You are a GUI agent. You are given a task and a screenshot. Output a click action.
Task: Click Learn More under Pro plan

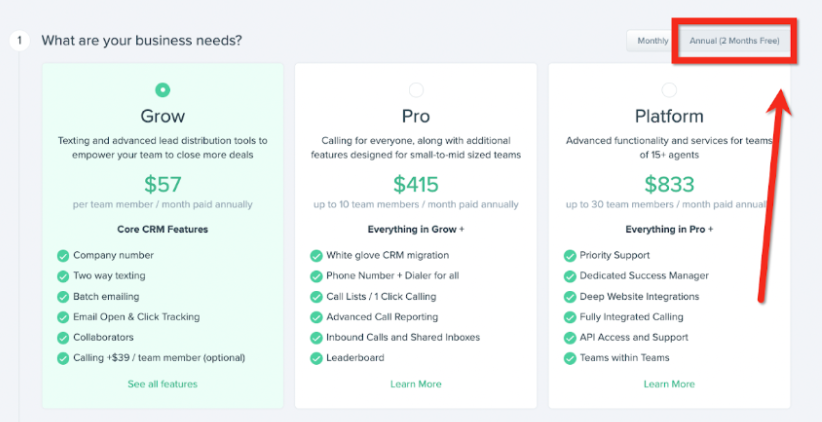(x=416, y=384)
